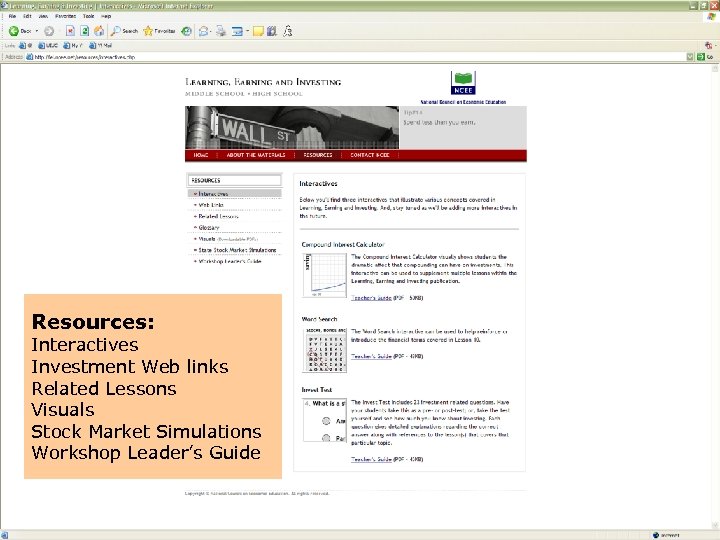
Task: Open the Favorites star button
Action: point(159,31)
